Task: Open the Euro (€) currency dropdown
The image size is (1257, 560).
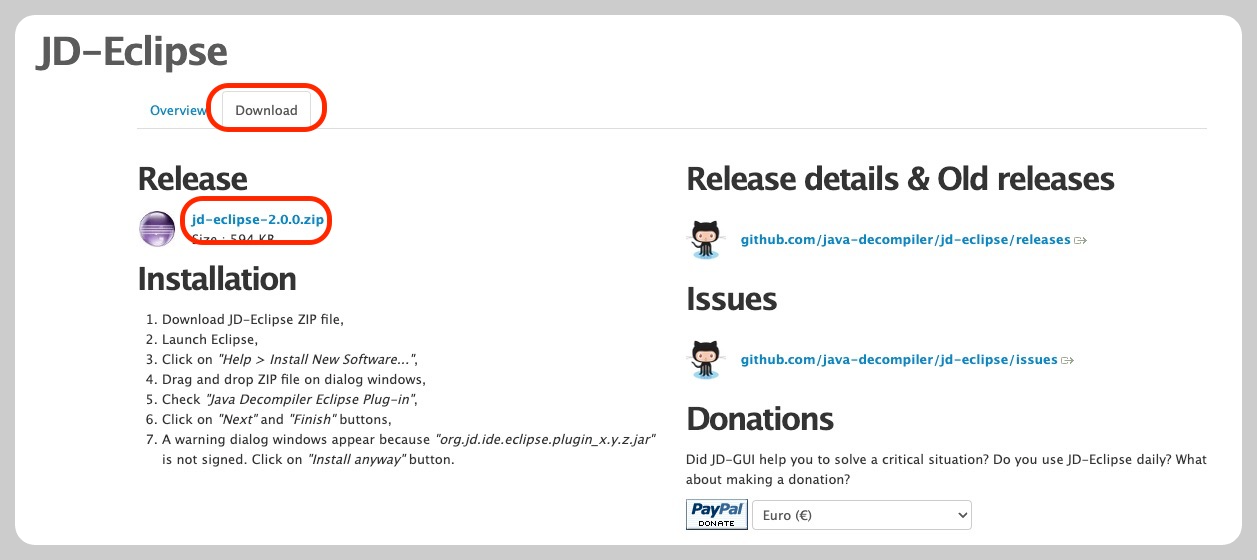Action: pos(861,515)
